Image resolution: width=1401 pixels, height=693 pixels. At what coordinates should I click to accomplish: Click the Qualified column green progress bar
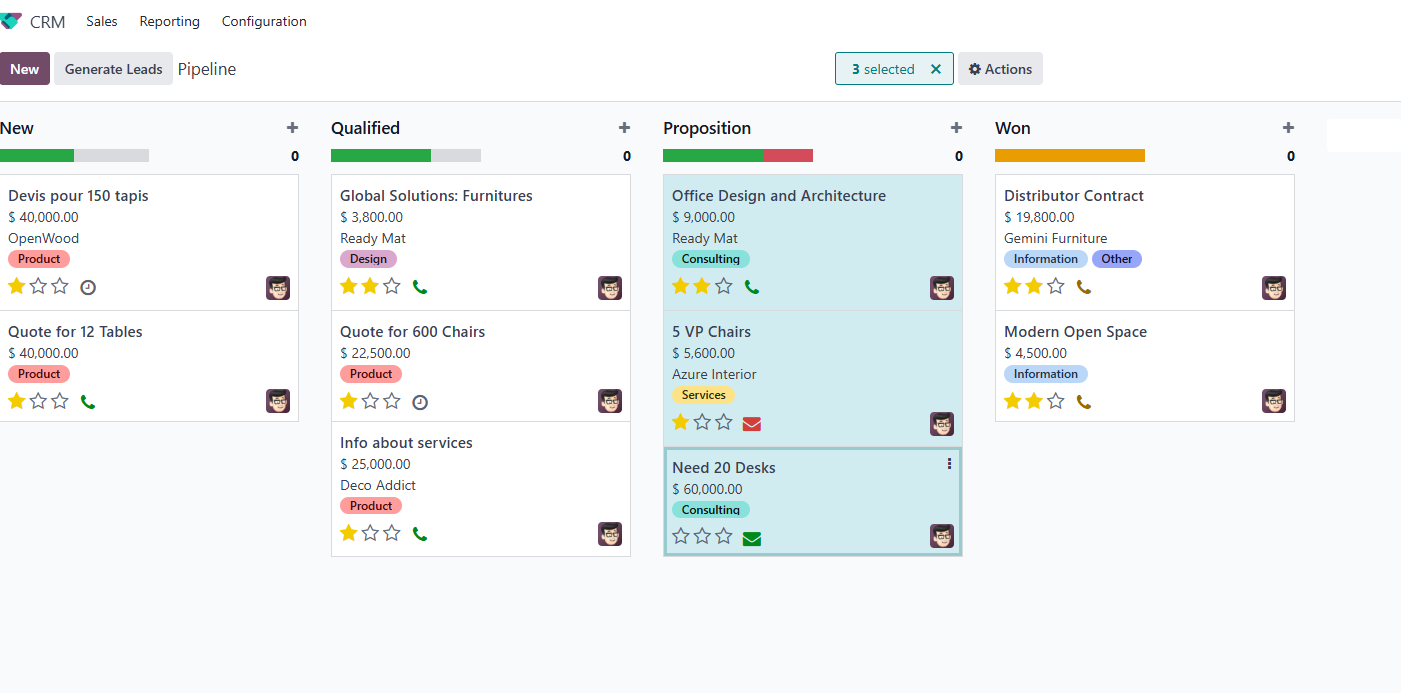tap(381, 155)
